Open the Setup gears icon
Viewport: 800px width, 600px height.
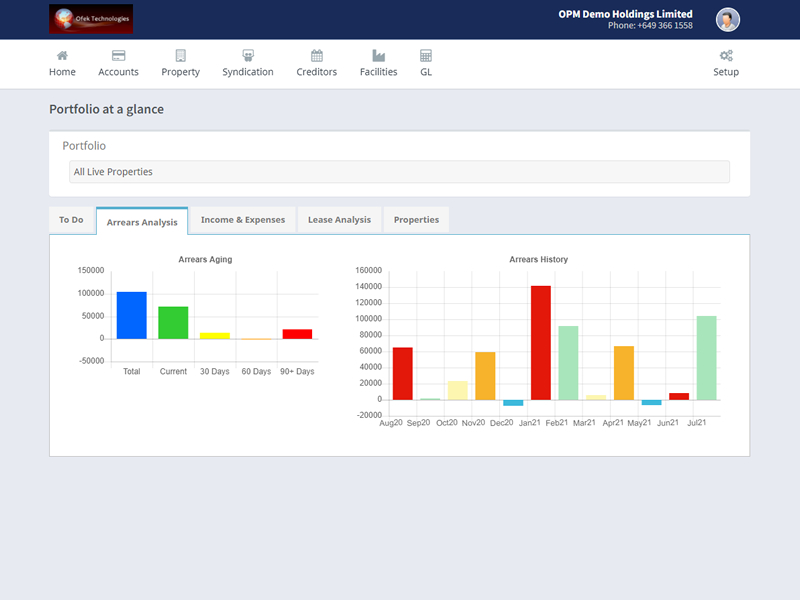coord(726,55)
